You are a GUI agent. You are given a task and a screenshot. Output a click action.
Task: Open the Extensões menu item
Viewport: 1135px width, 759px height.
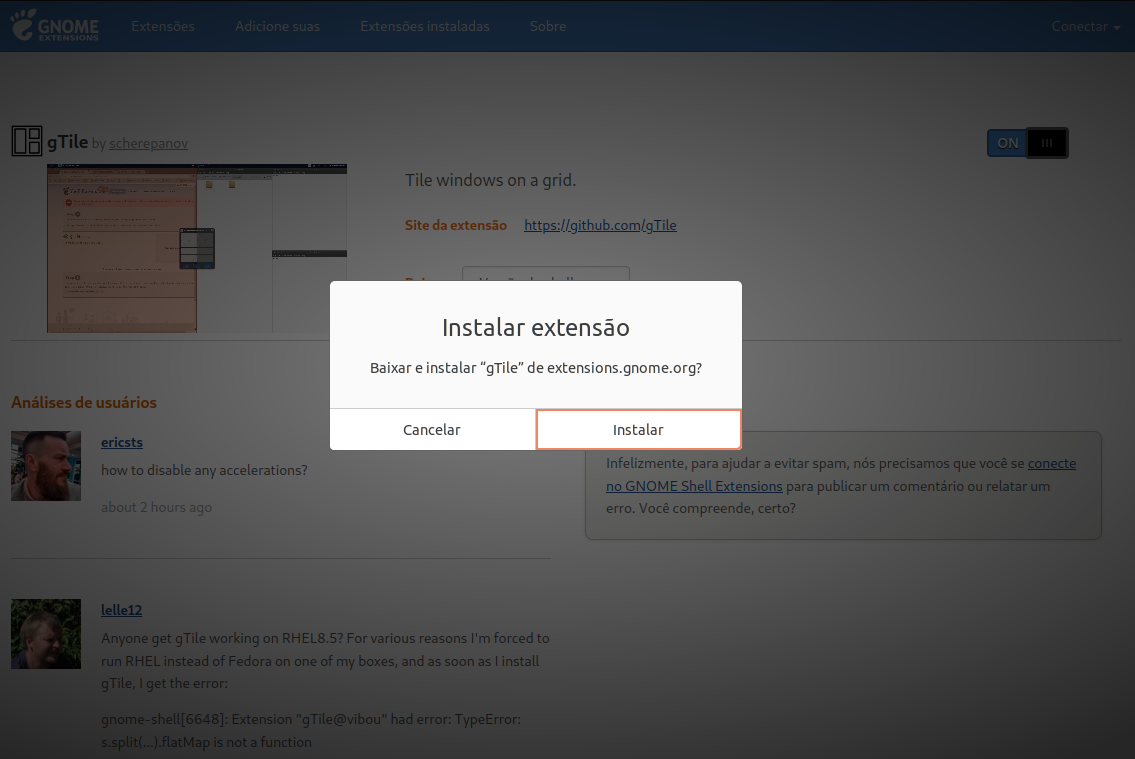coord(163,26)
